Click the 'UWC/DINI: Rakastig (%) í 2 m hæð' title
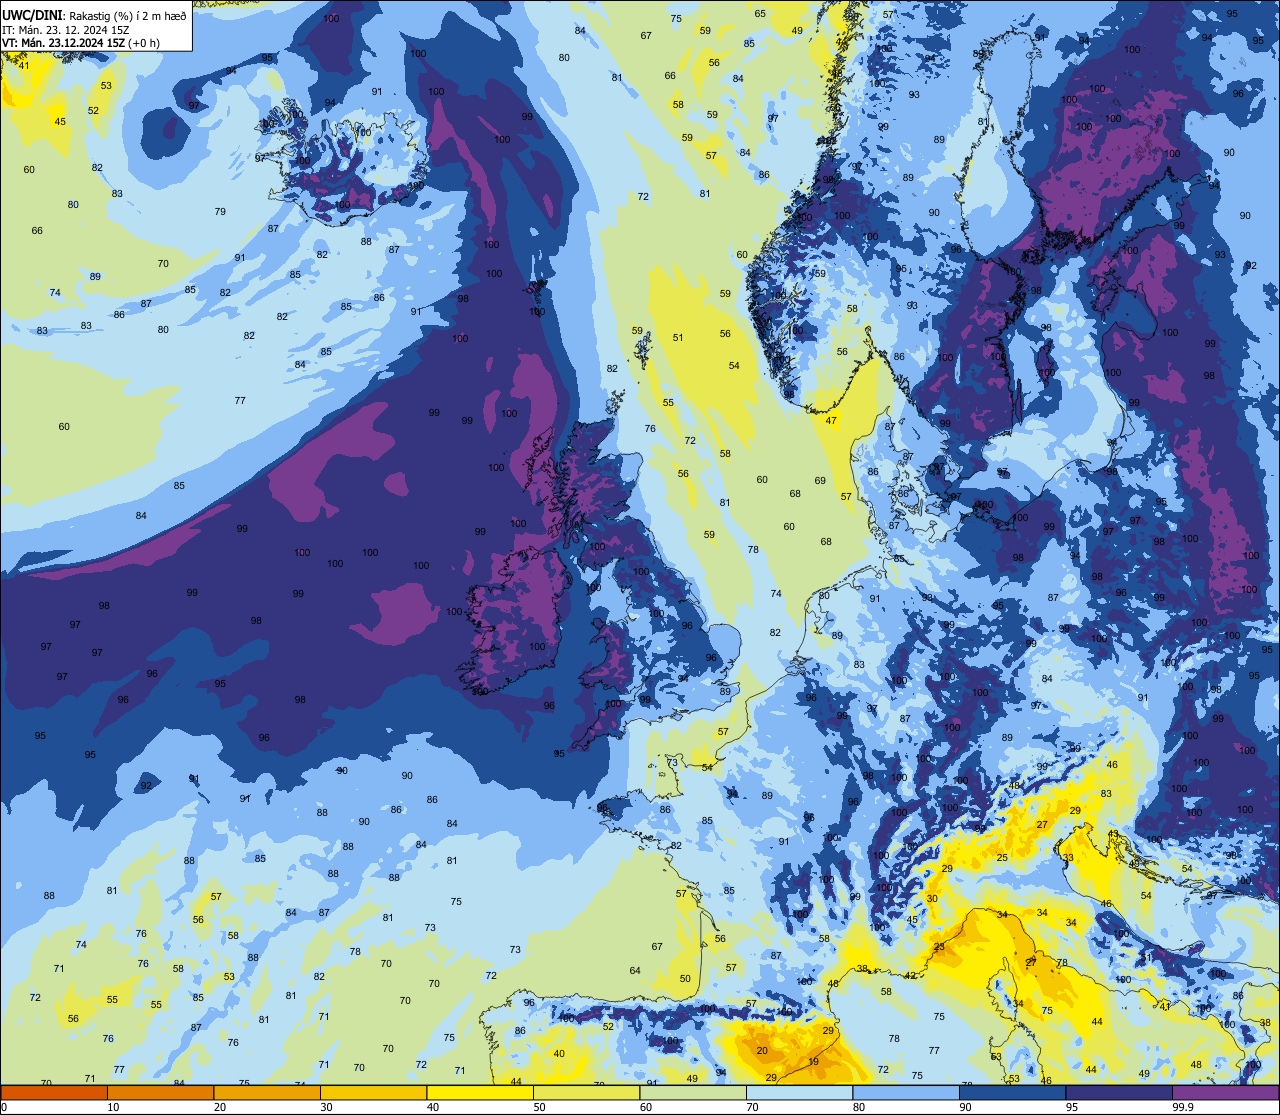The height and width of the screenshot is (1115, 1280). point(94,16)
